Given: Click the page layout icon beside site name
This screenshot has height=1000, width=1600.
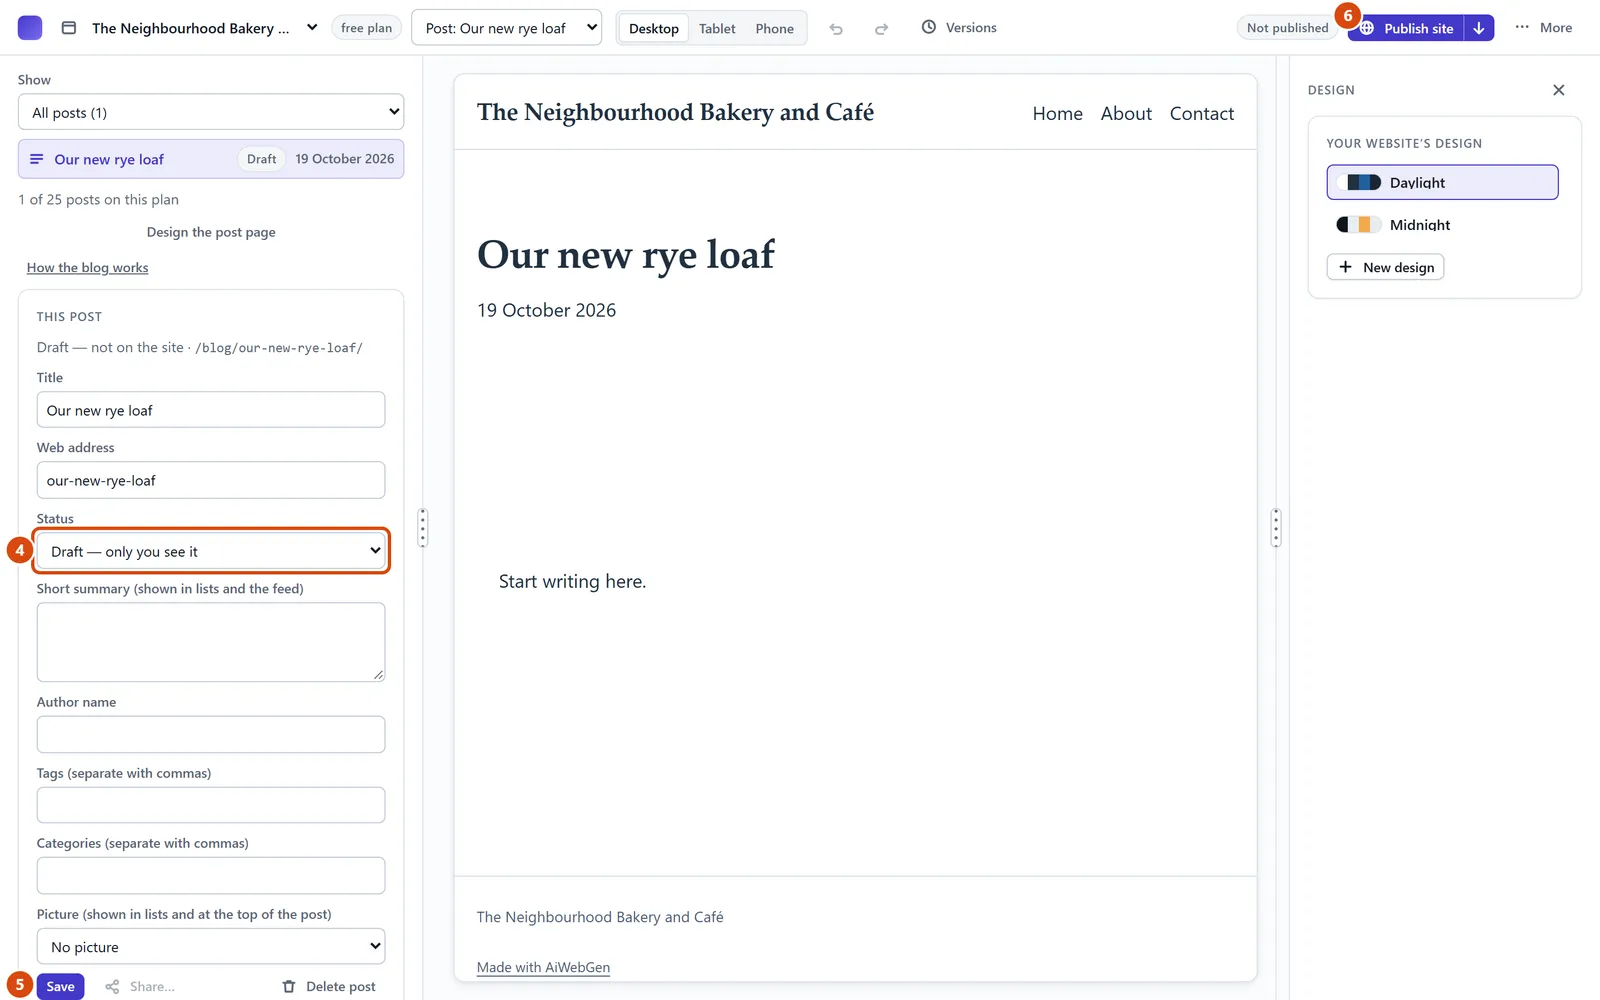Looking at the screenshot, I should [69, 28].
